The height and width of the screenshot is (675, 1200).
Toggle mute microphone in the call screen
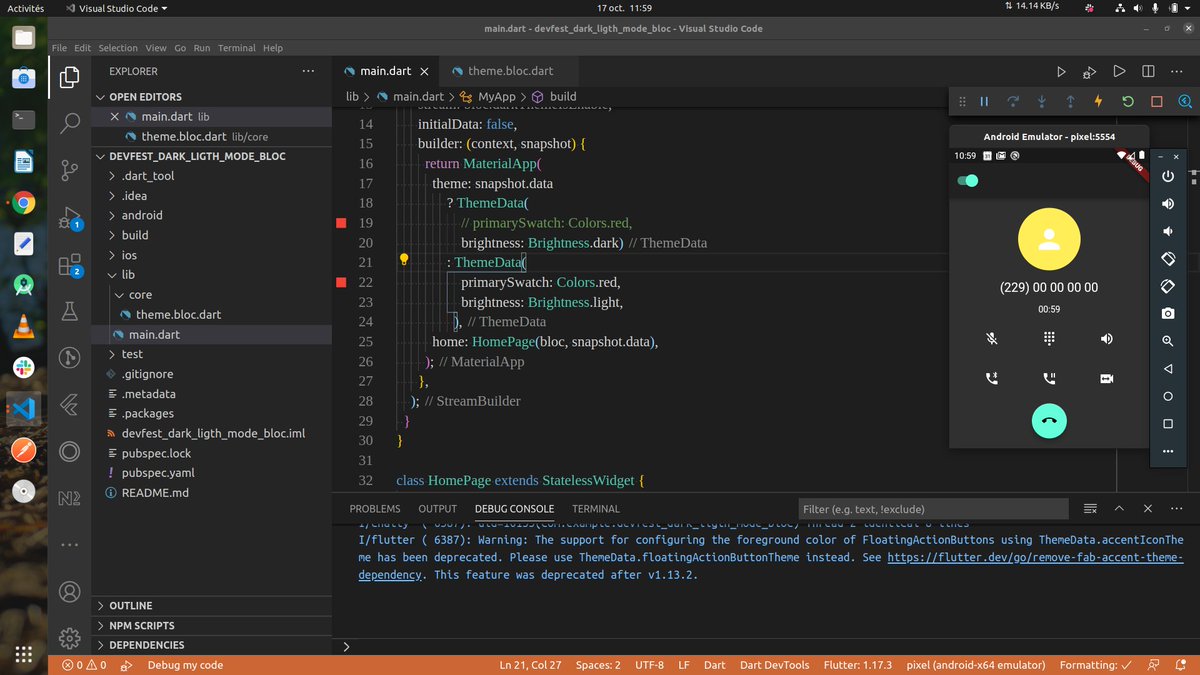point(992,339)
